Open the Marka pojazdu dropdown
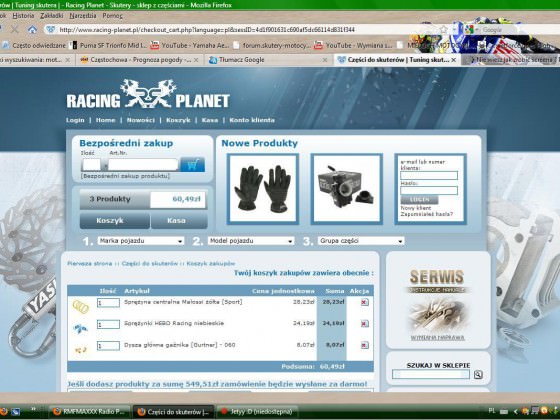 tap(141, 241)
